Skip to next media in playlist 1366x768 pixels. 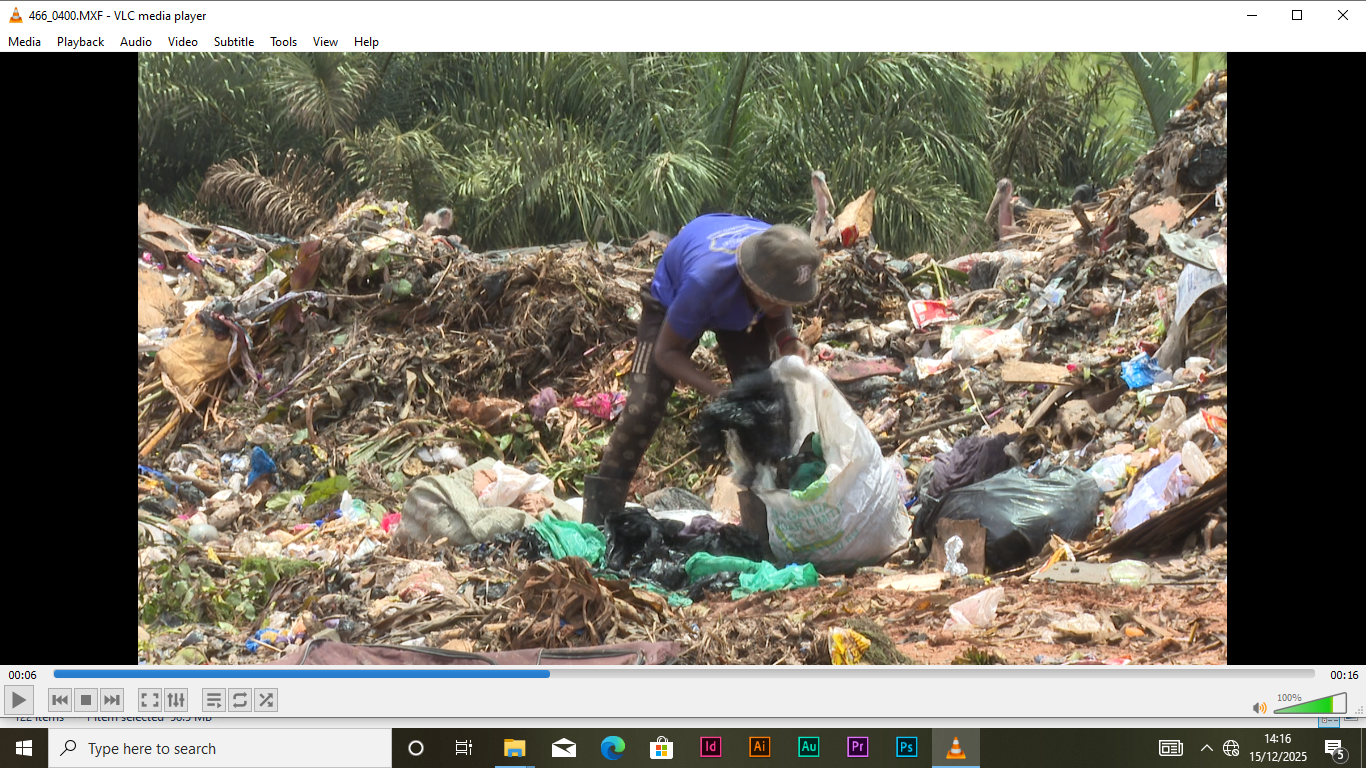pos(112,700)
